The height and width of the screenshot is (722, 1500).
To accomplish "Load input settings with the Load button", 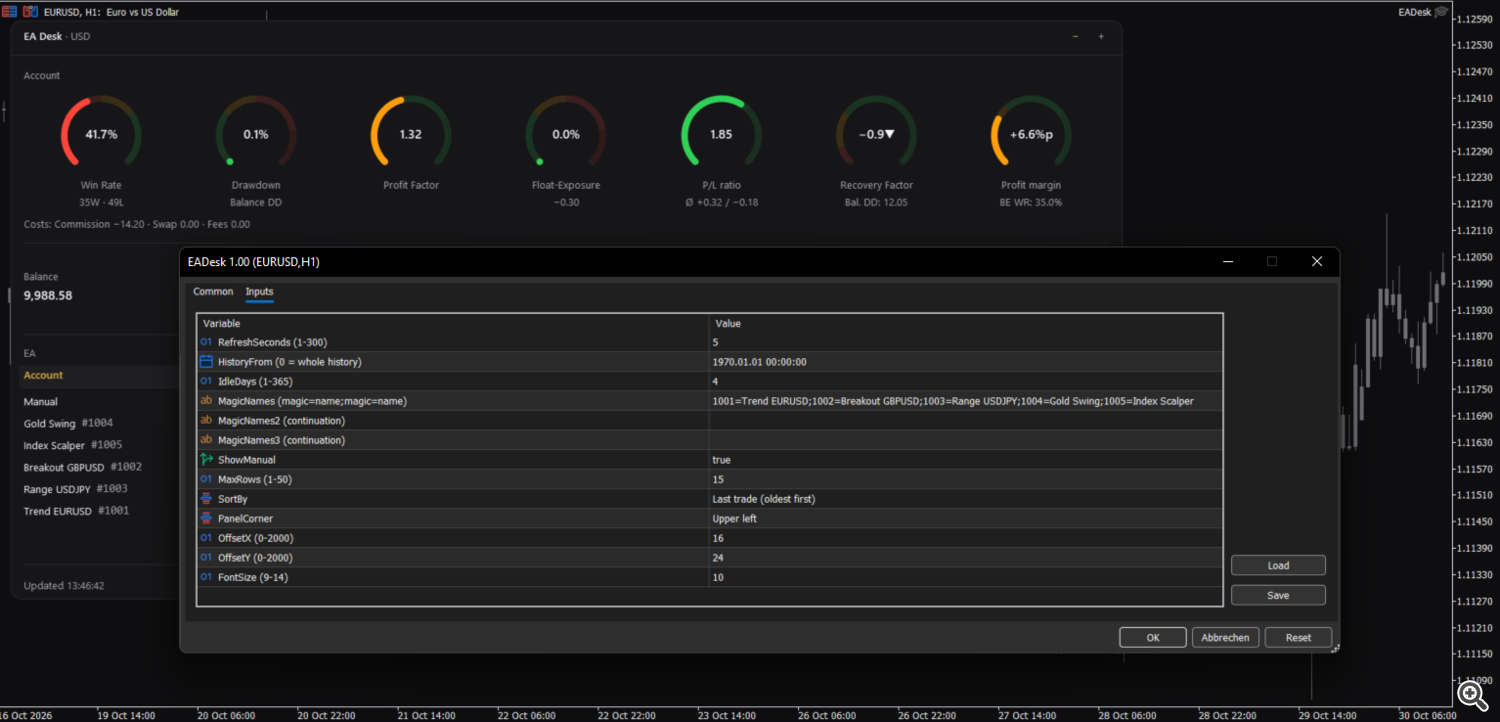I will [x=1278, y=566].
